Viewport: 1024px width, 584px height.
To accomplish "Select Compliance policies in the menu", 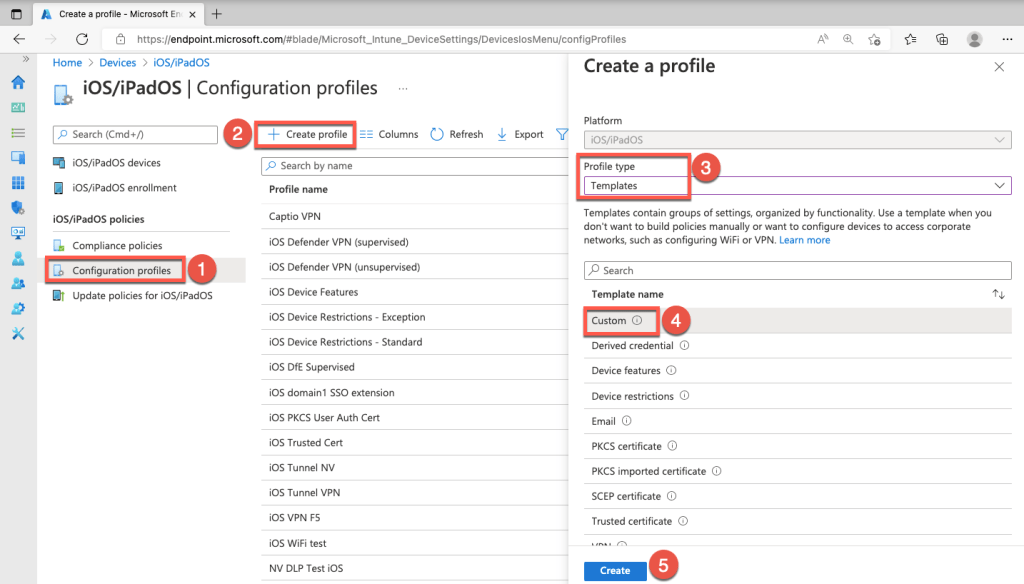I will 117,245.
